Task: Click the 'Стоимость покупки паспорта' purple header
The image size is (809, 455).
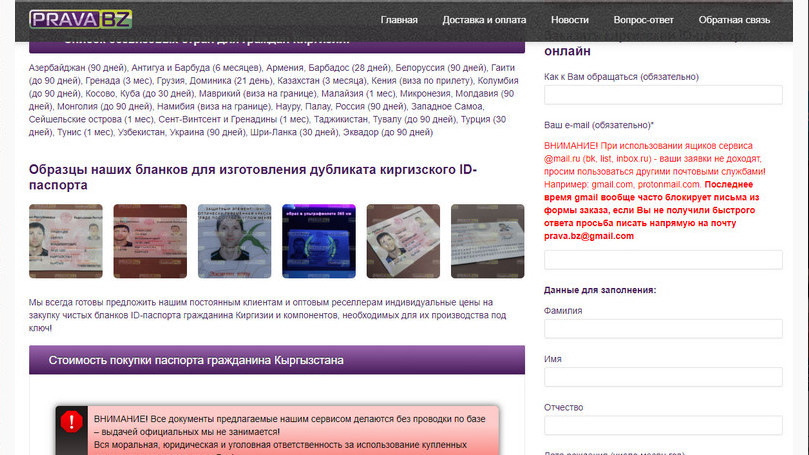Action: coord(277,360)
